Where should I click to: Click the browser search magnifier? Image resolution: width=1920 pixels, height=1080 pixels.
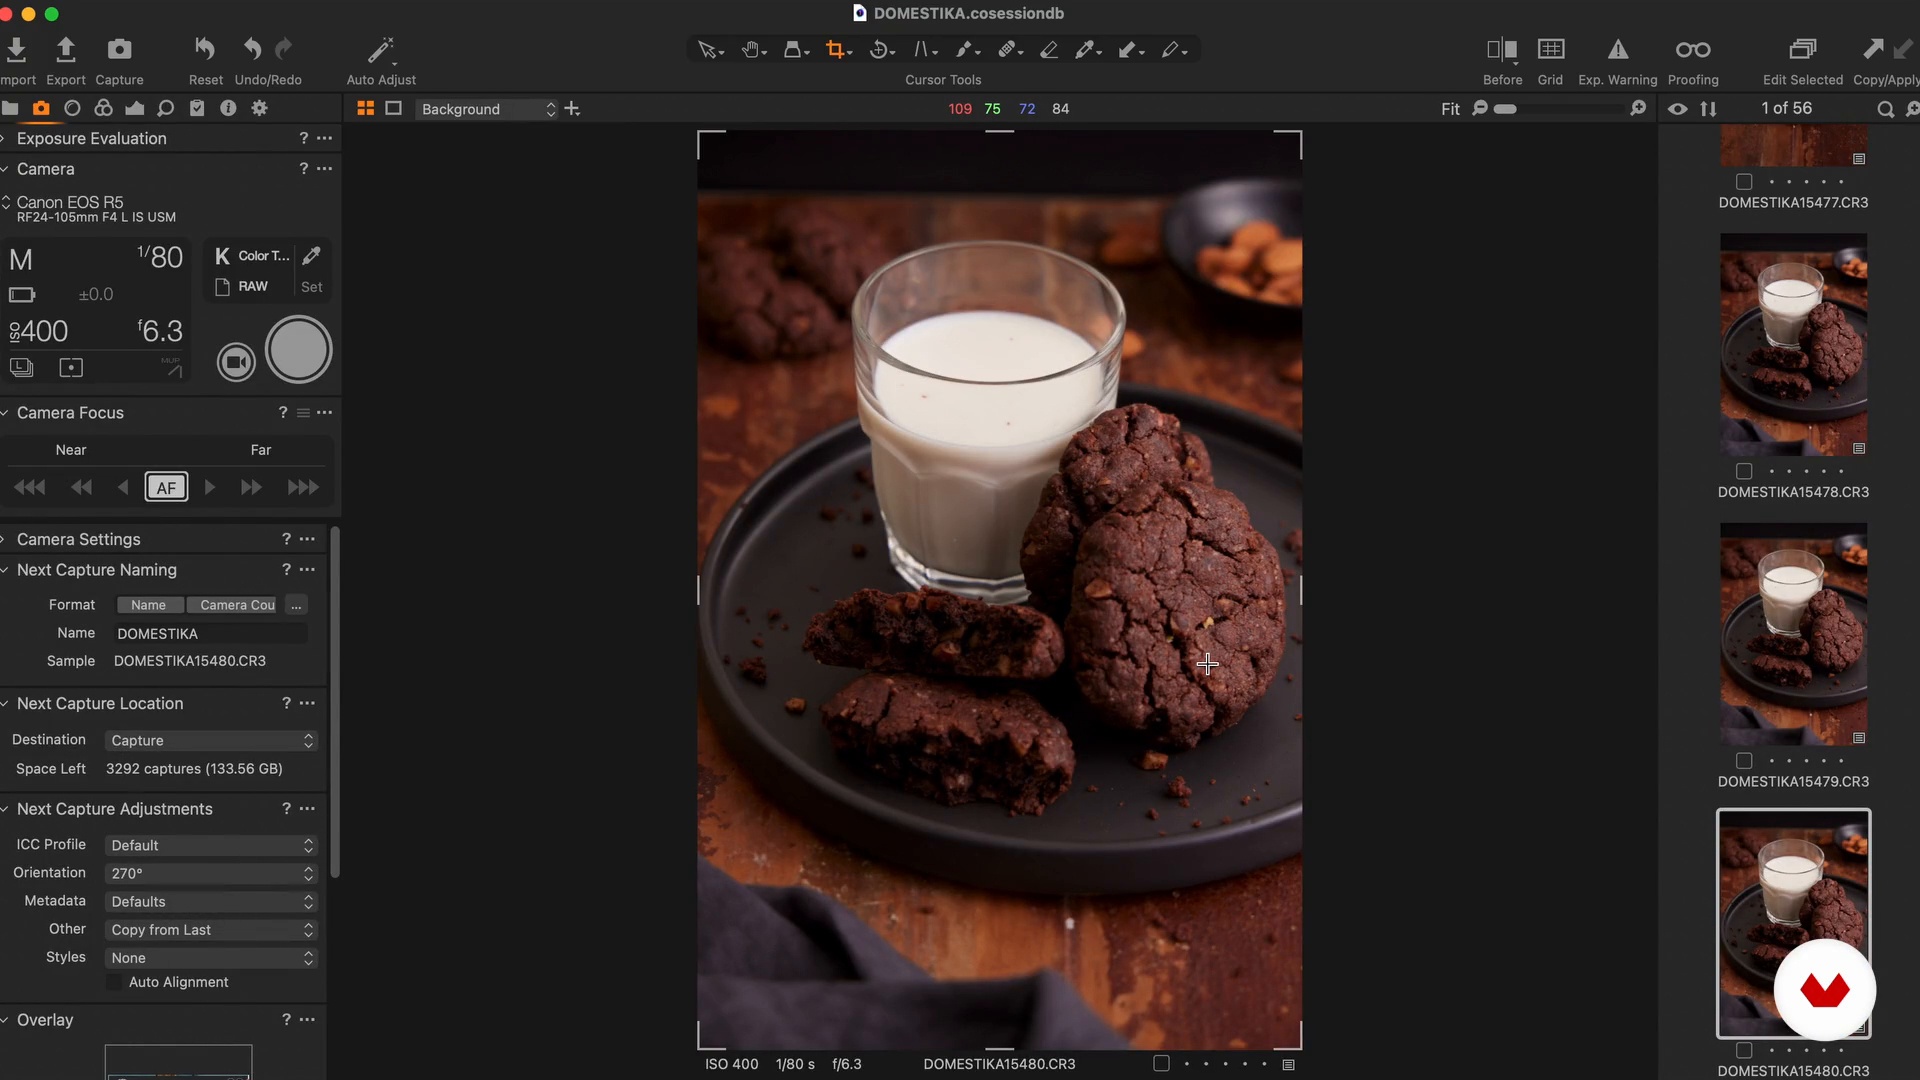pyautogui.click(x=1885, y=109)
